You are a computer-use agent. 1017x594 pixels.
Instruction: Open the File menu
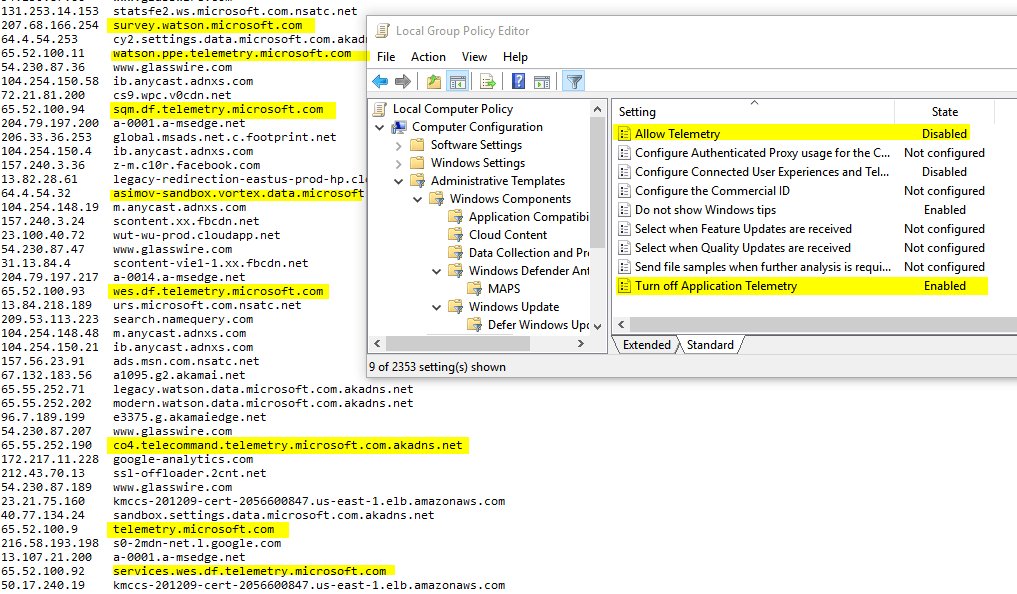(386, 57)
